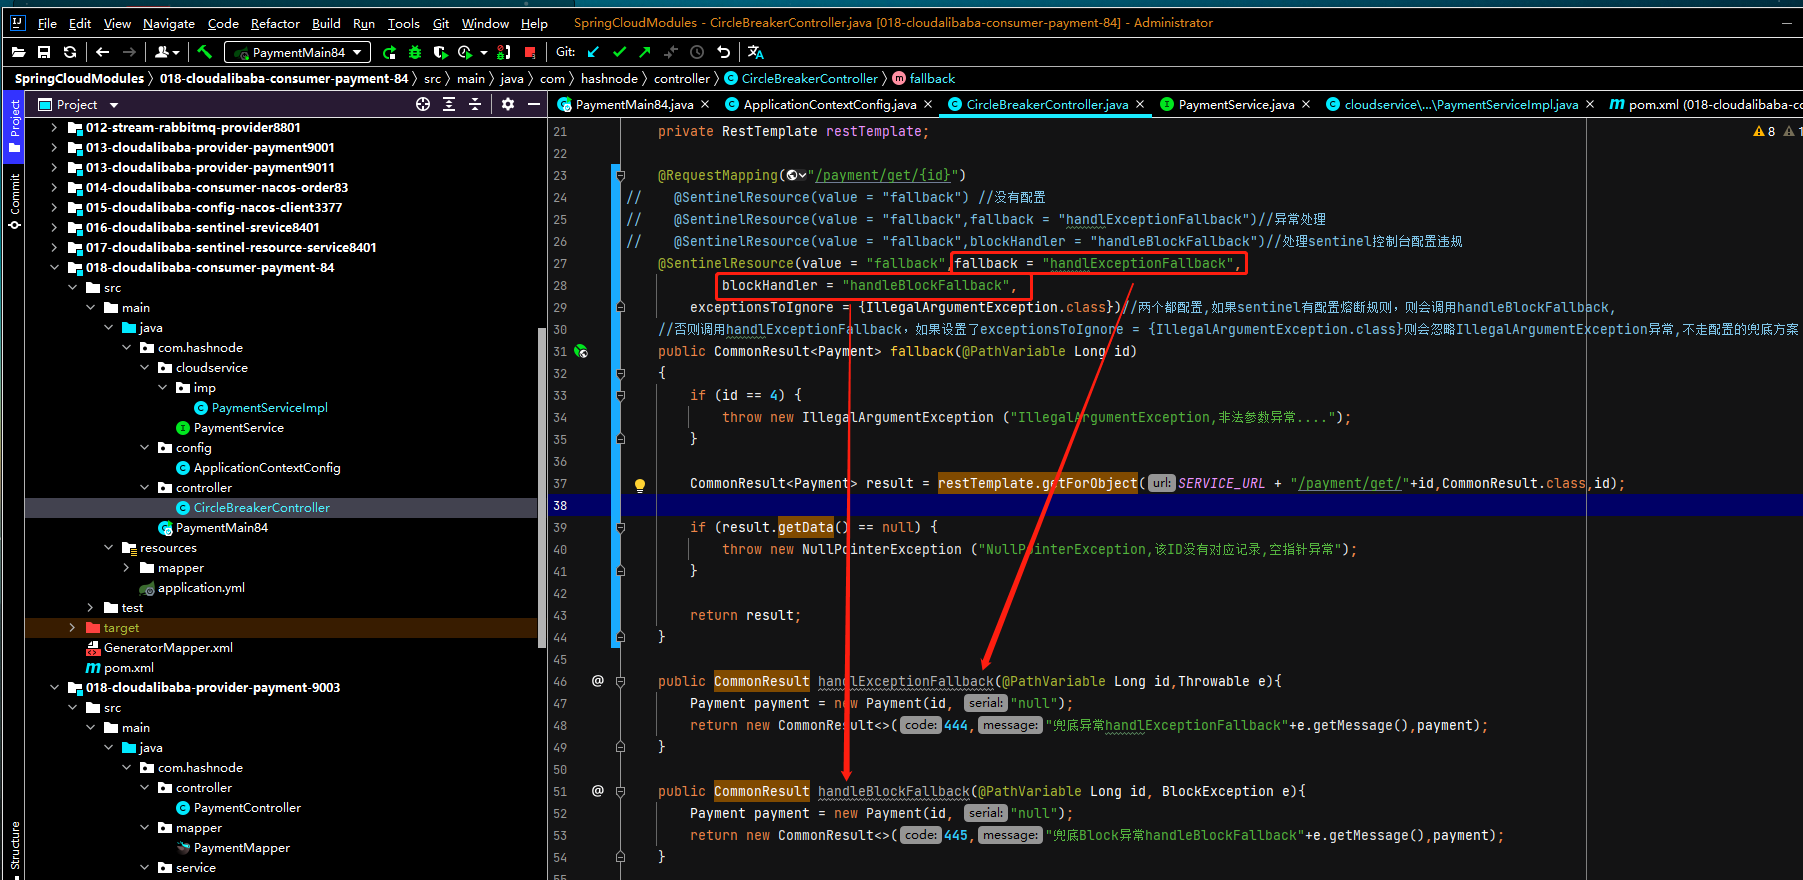Expand the target folder

point(72,627)
